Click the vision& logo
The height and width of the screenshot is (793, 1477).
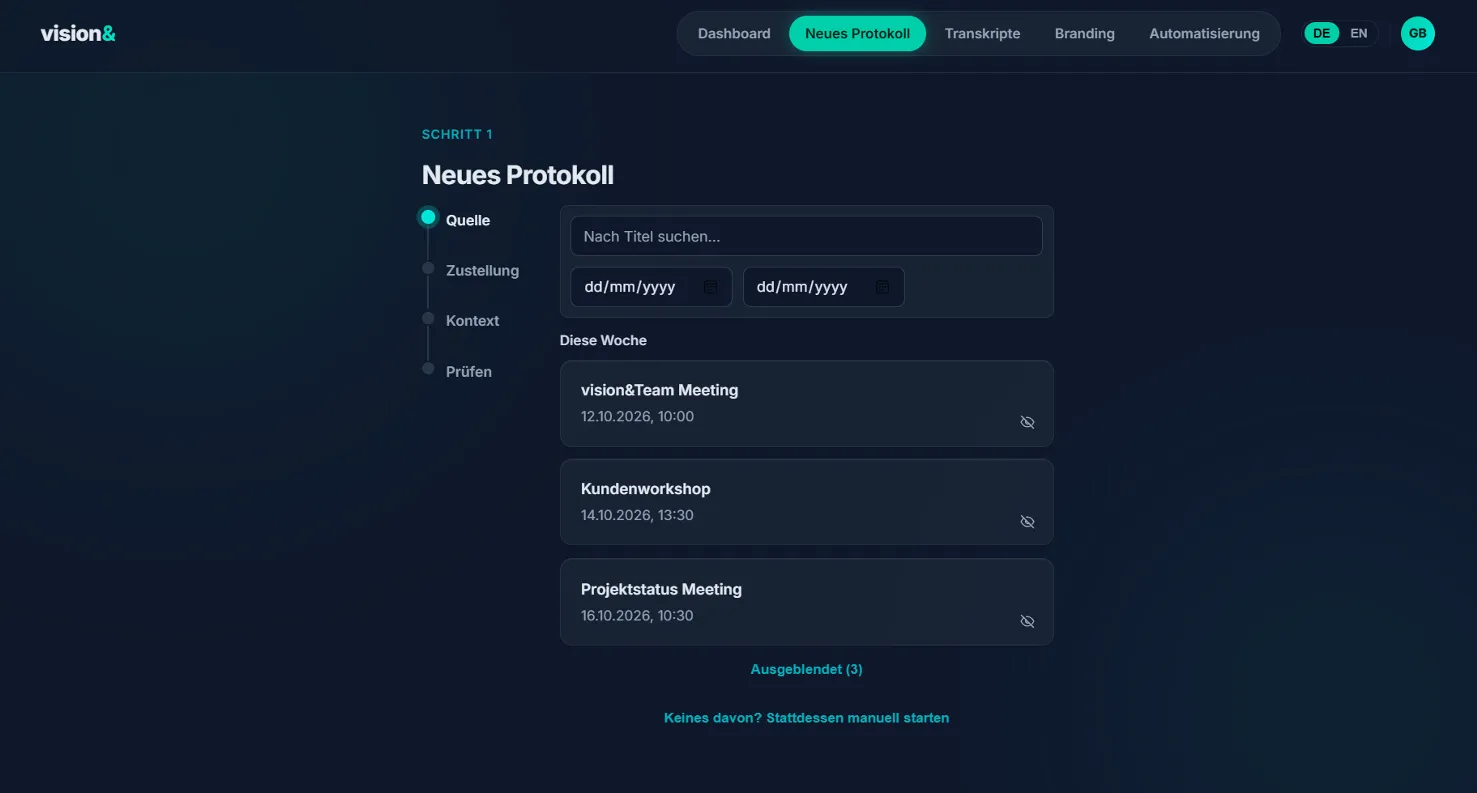78,33
